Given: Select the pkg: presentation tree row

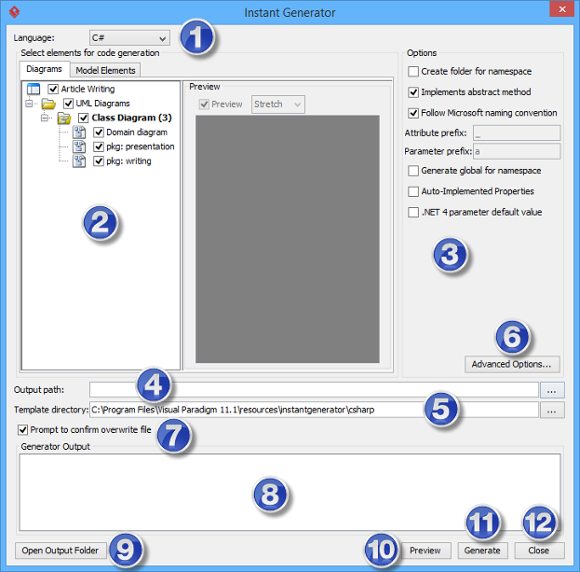Looking at the screenshot, I should tap(140, 147).
